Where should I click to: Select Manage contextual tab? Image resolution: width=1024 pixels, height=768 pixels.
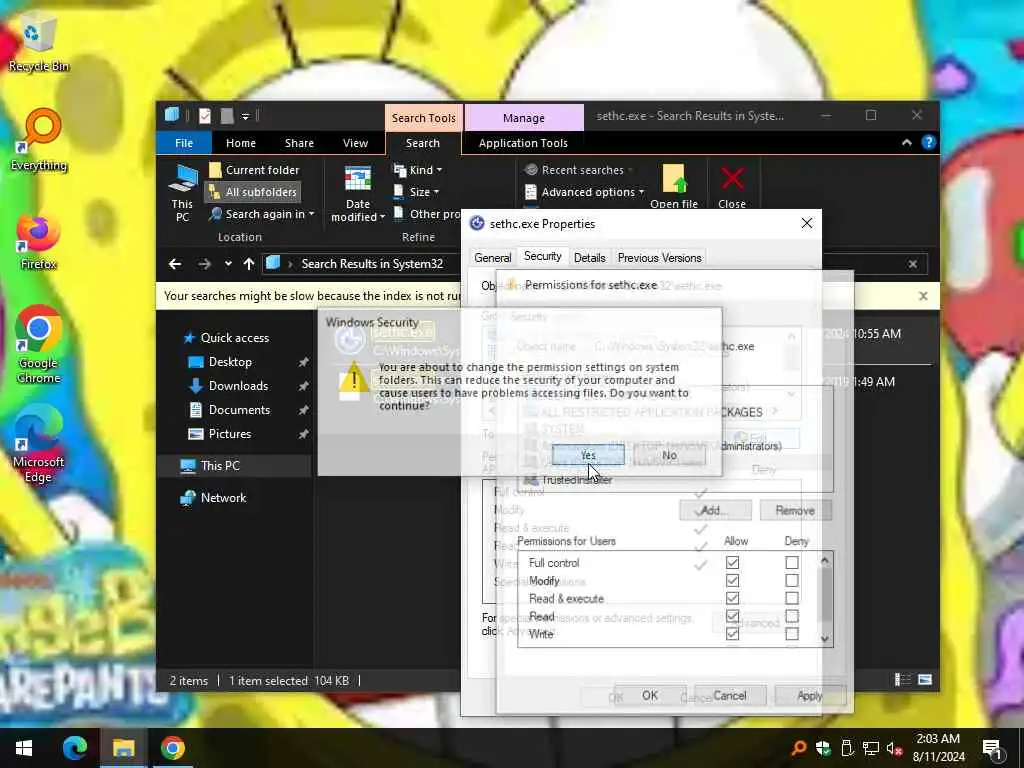524,118
